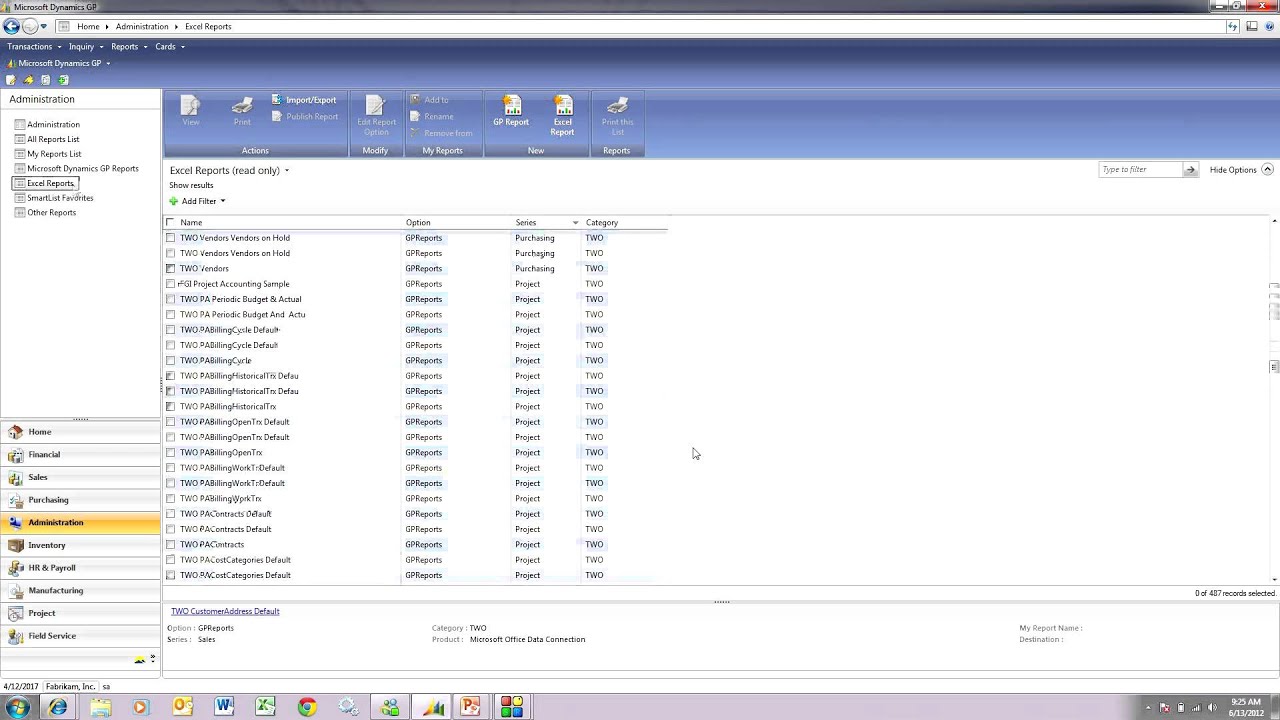Open Microsoft Word from taskbar
The width and height of the screenshot is (1280, 720).
pyautogui.click(x=224, y=707)
